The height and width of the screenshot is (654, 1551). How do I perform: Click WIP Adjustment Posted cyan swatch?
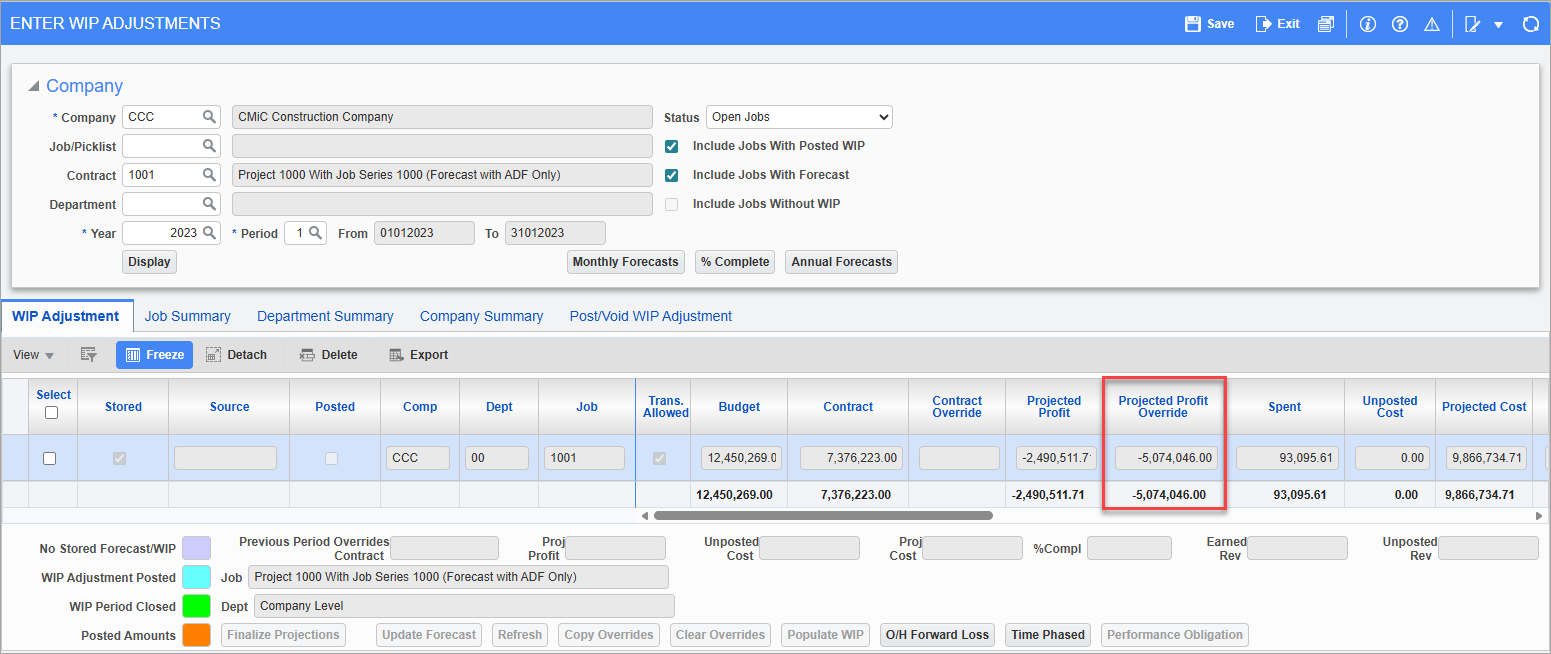point(196,577)
